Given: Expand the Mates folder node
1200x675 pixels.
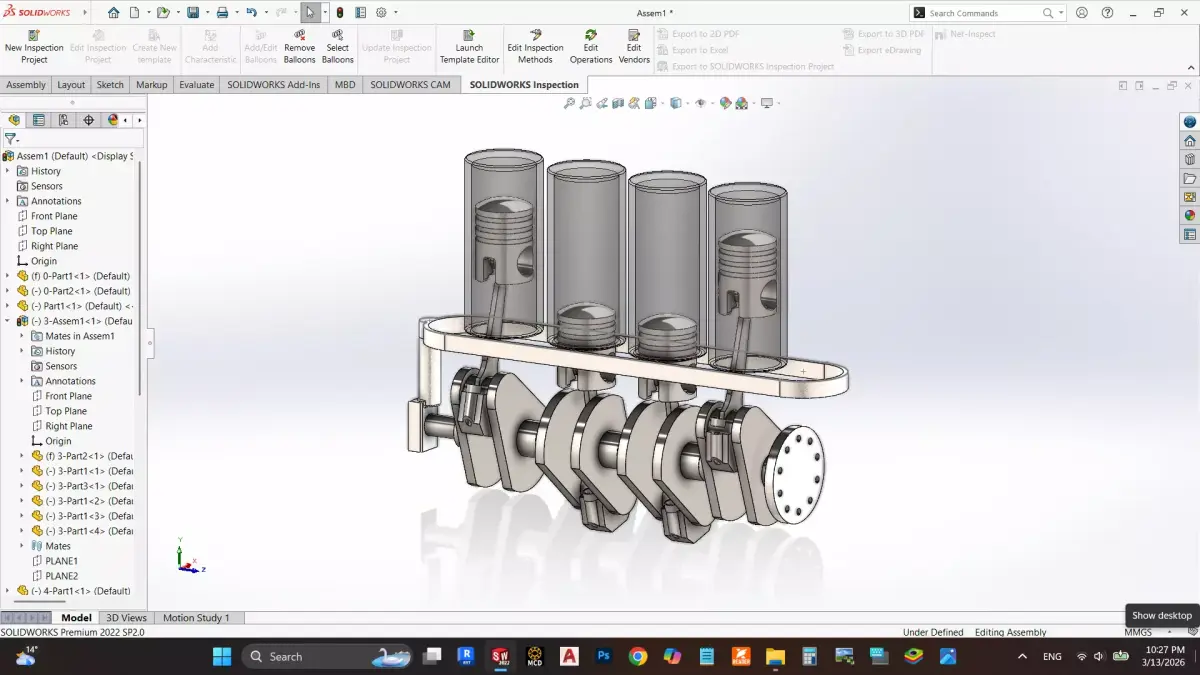Looking at the screenshot, I should (x=21, y=546).
